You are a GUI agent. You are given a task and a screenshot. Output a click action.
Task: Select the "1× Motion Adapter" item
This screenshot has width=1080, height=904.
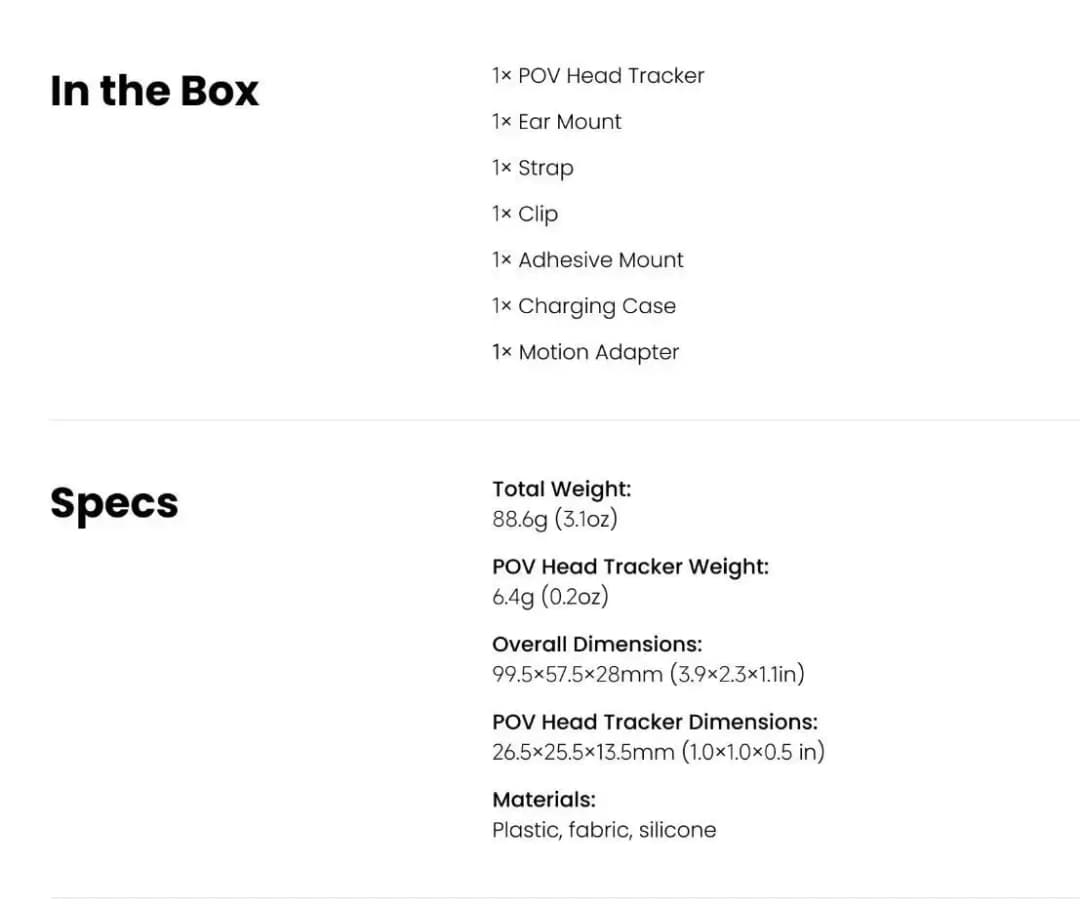point(585,352)
